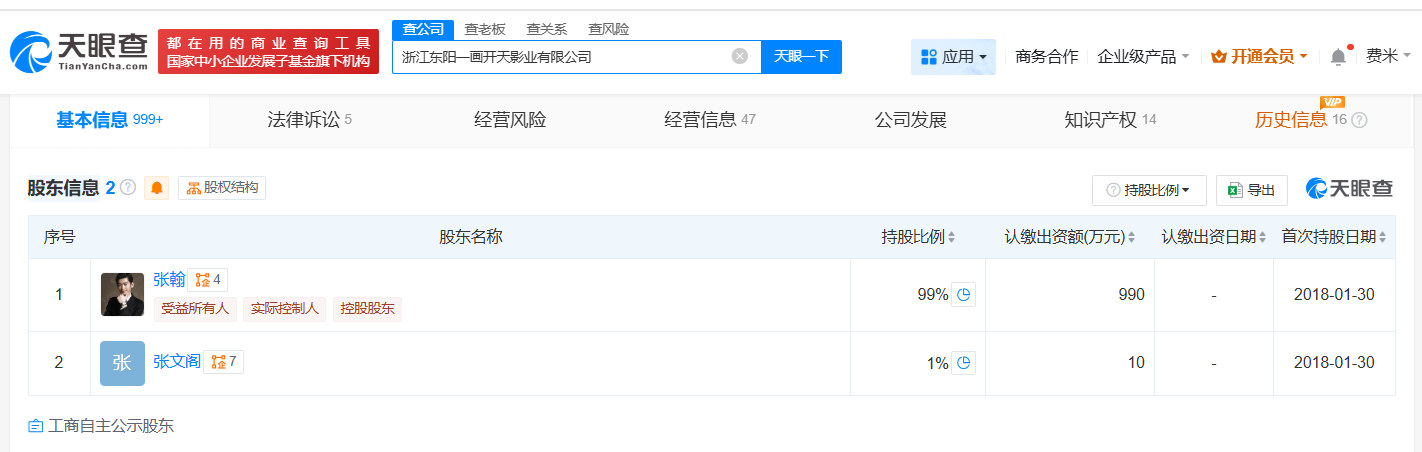Open the 股权结构 equity structure view
Screen dimensions: 1422x452
point(222,188)
